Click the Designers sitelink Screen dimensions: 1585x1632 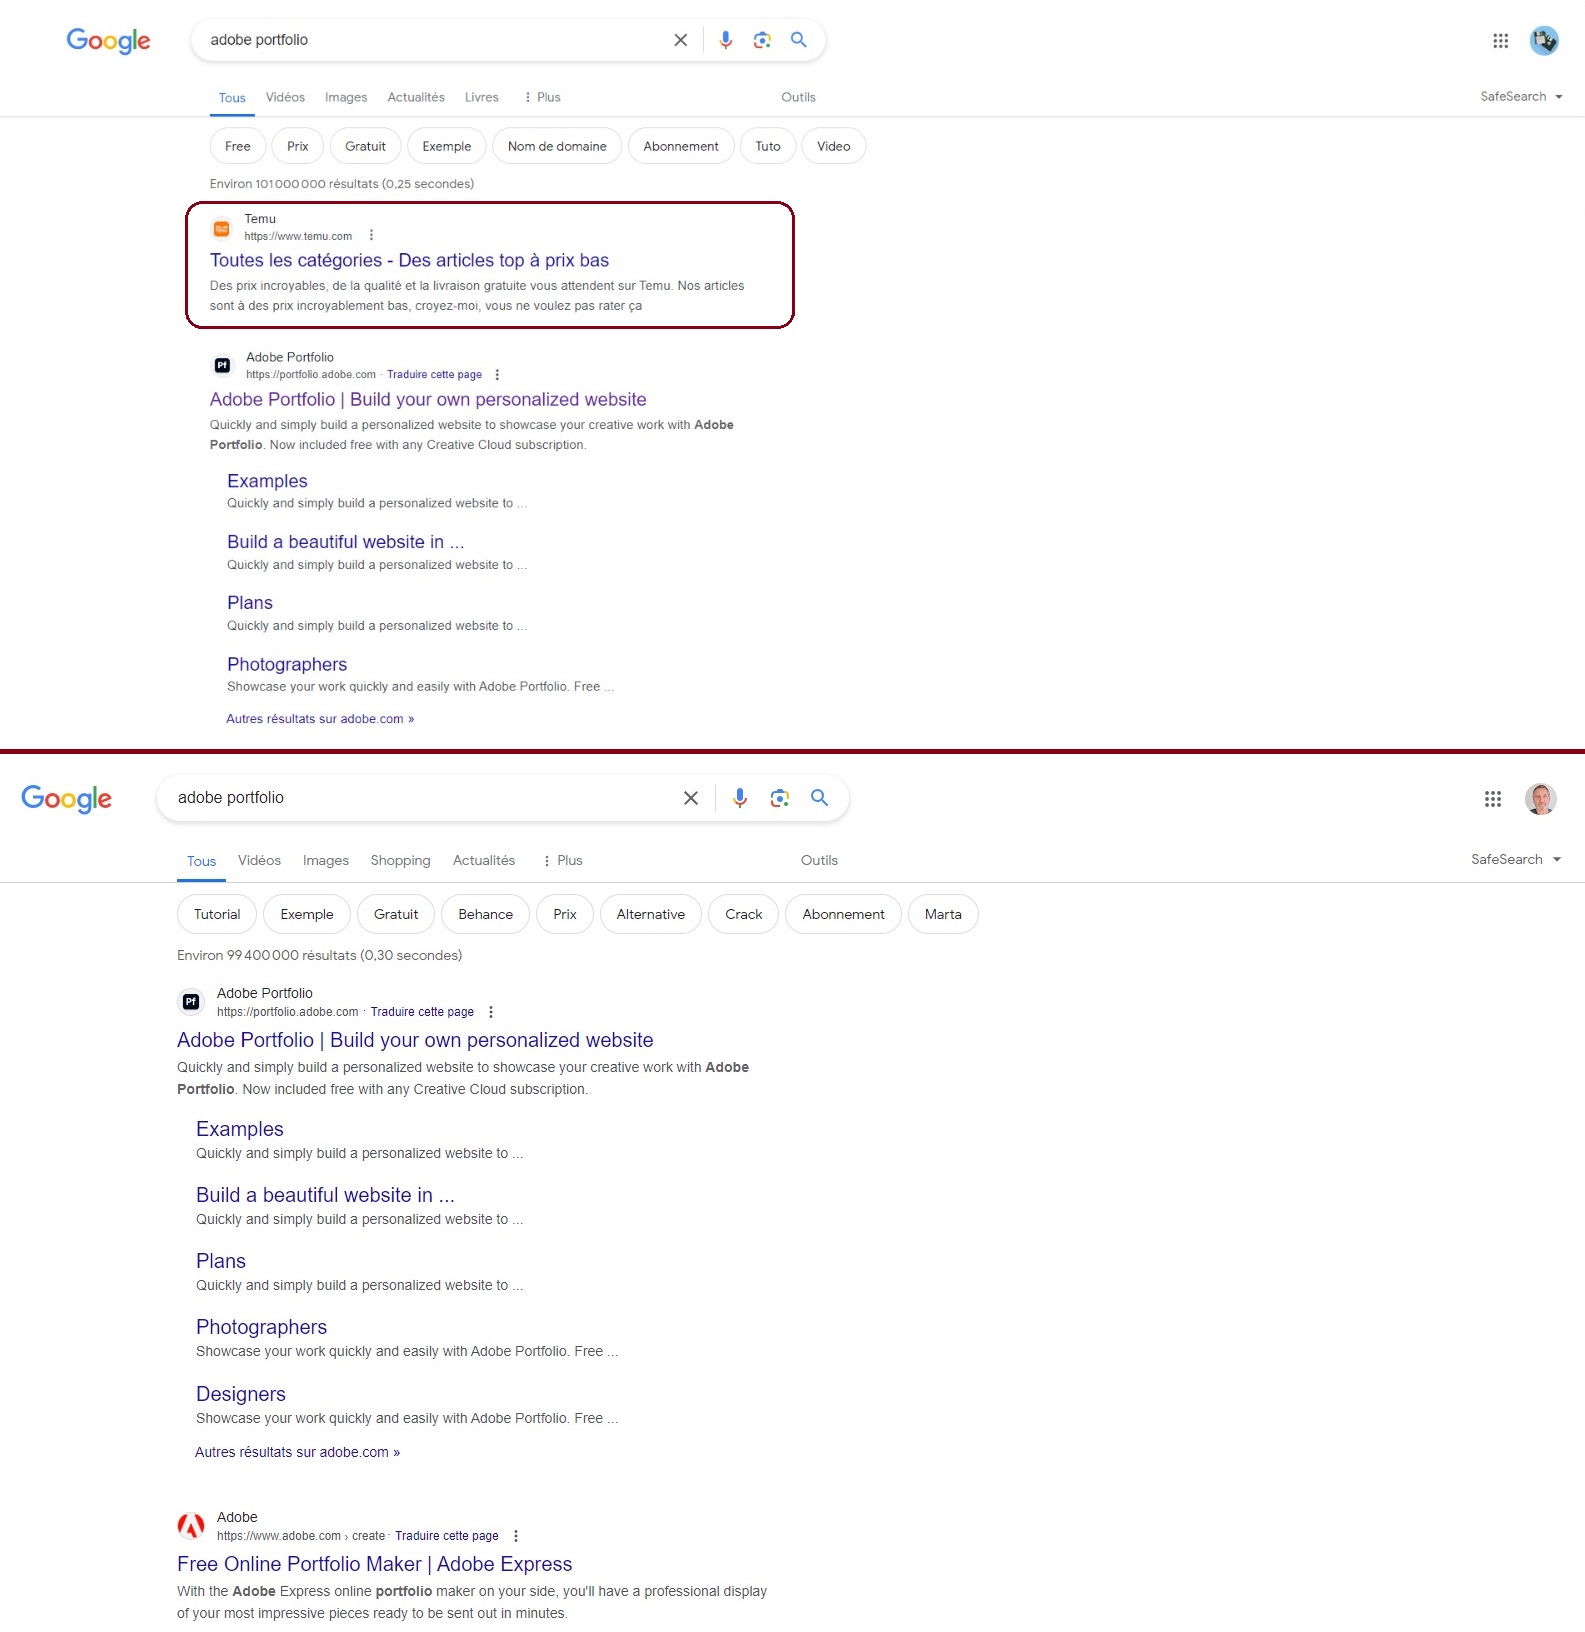coord(241,1394)
